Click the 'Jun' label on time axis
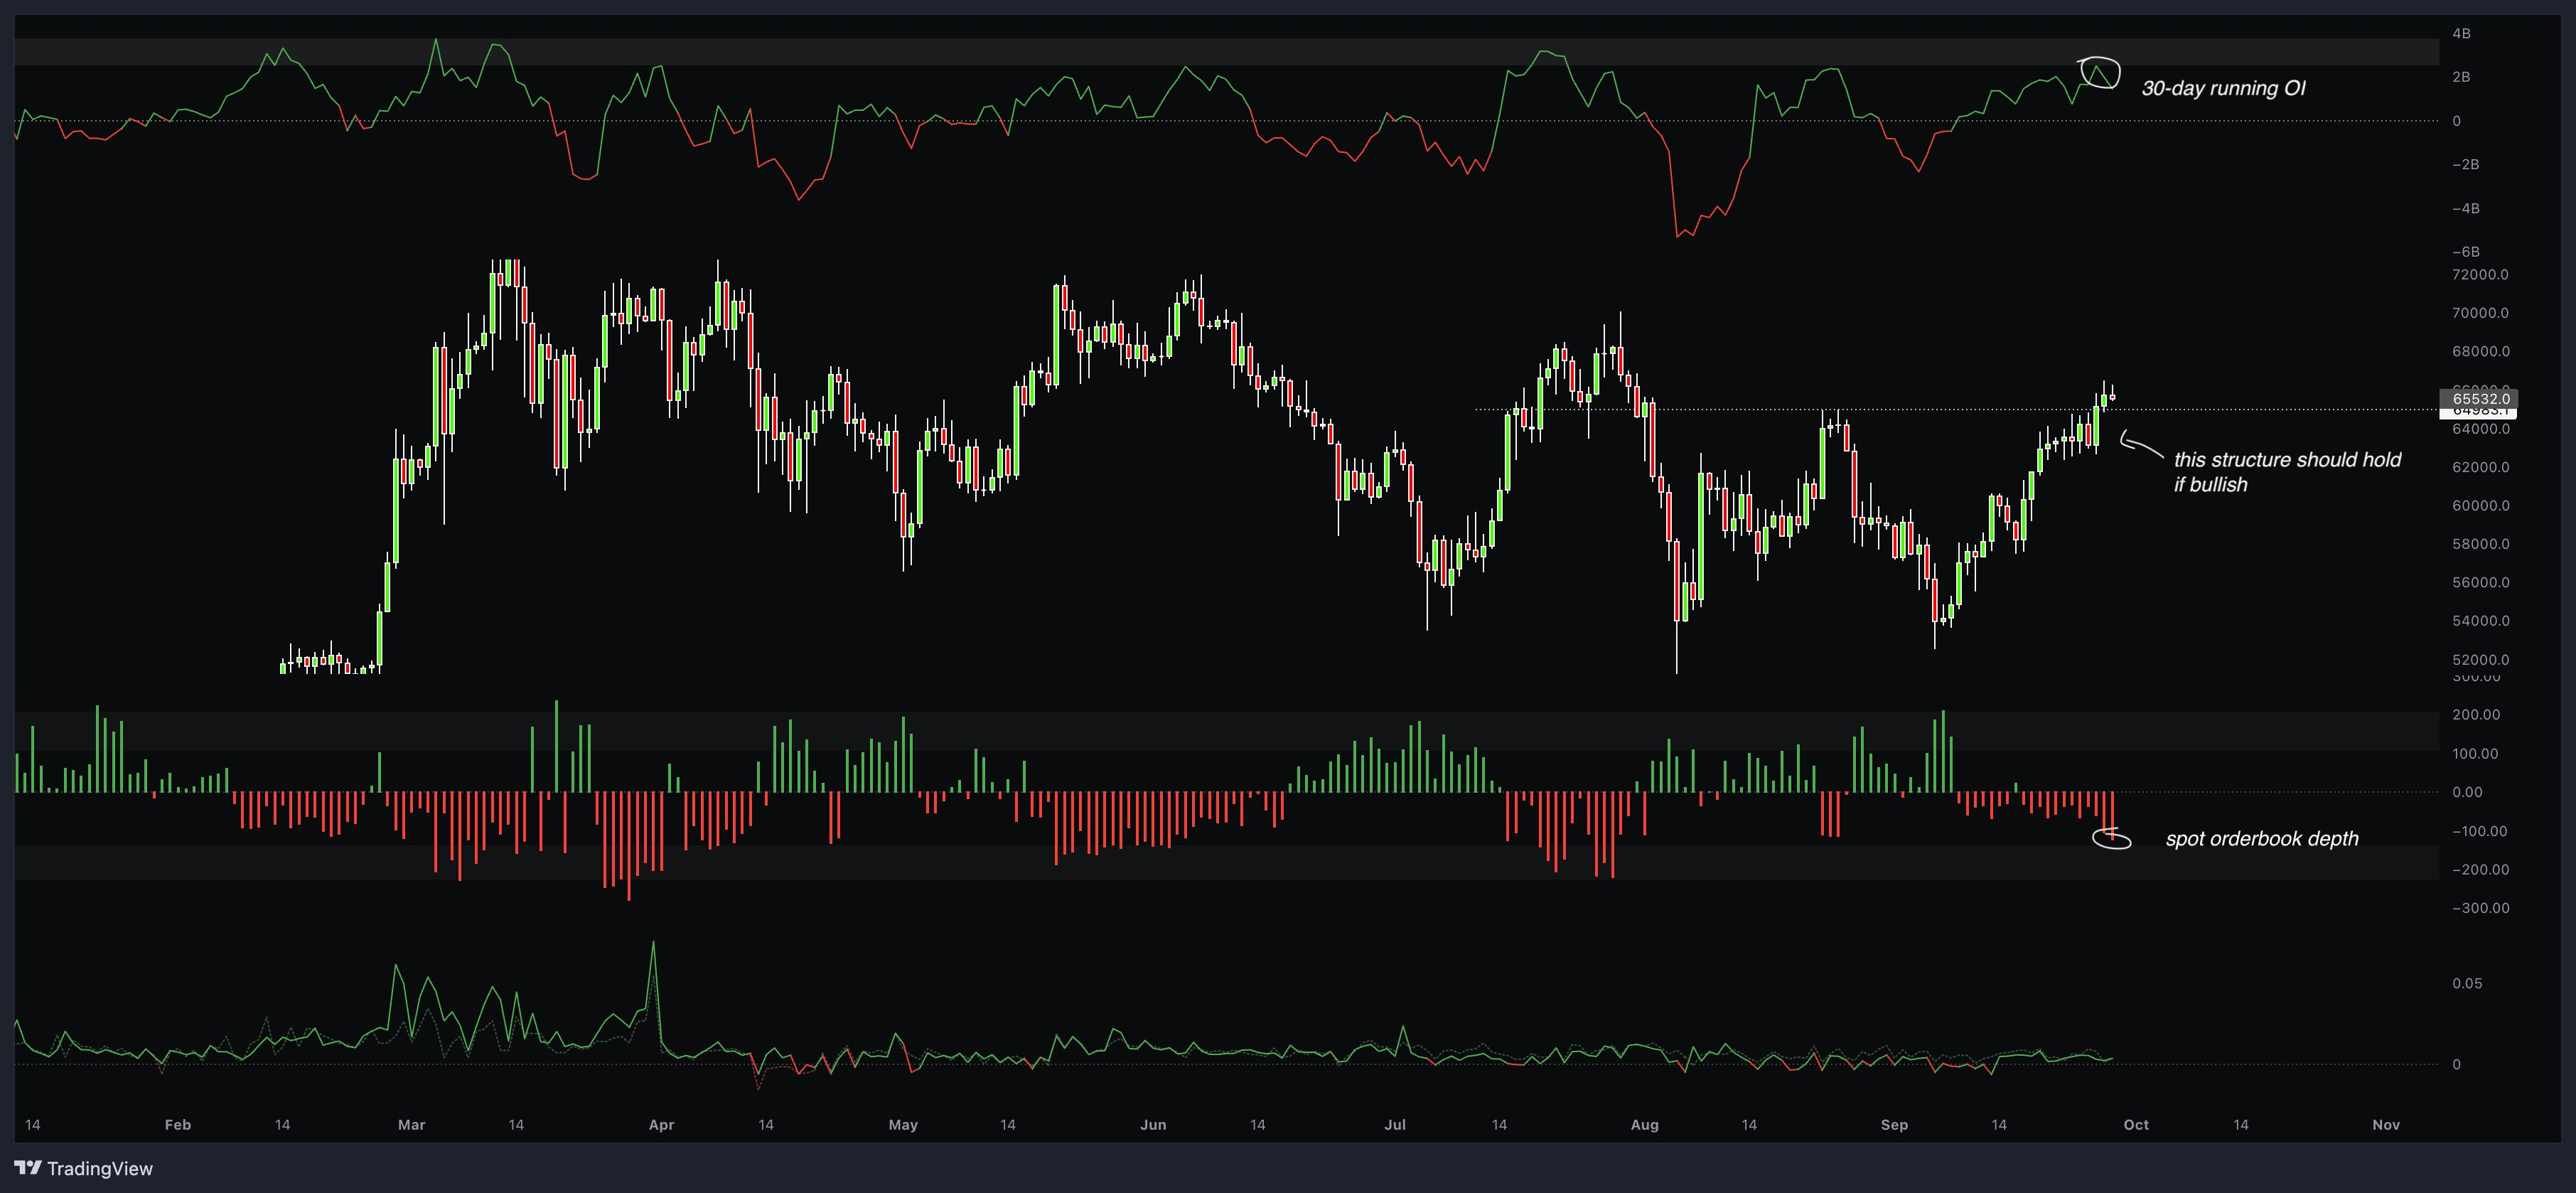 pos(1152,1124)
